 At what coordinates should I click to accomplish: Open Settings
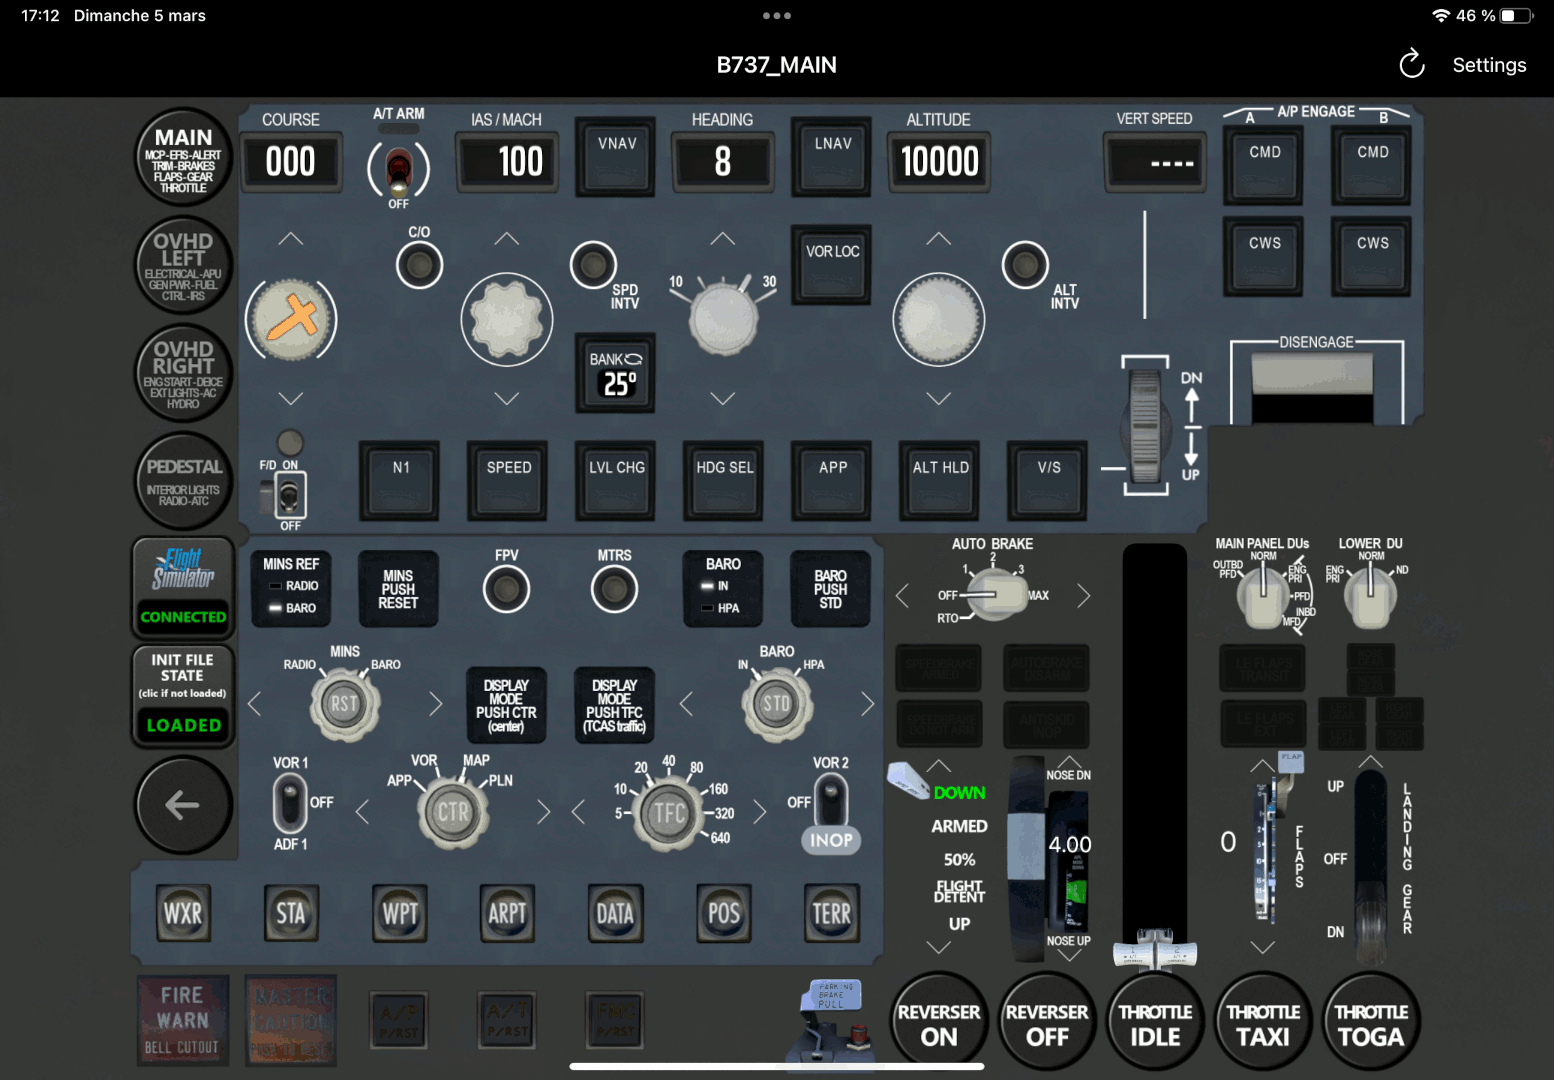[x=1489, y=64]
